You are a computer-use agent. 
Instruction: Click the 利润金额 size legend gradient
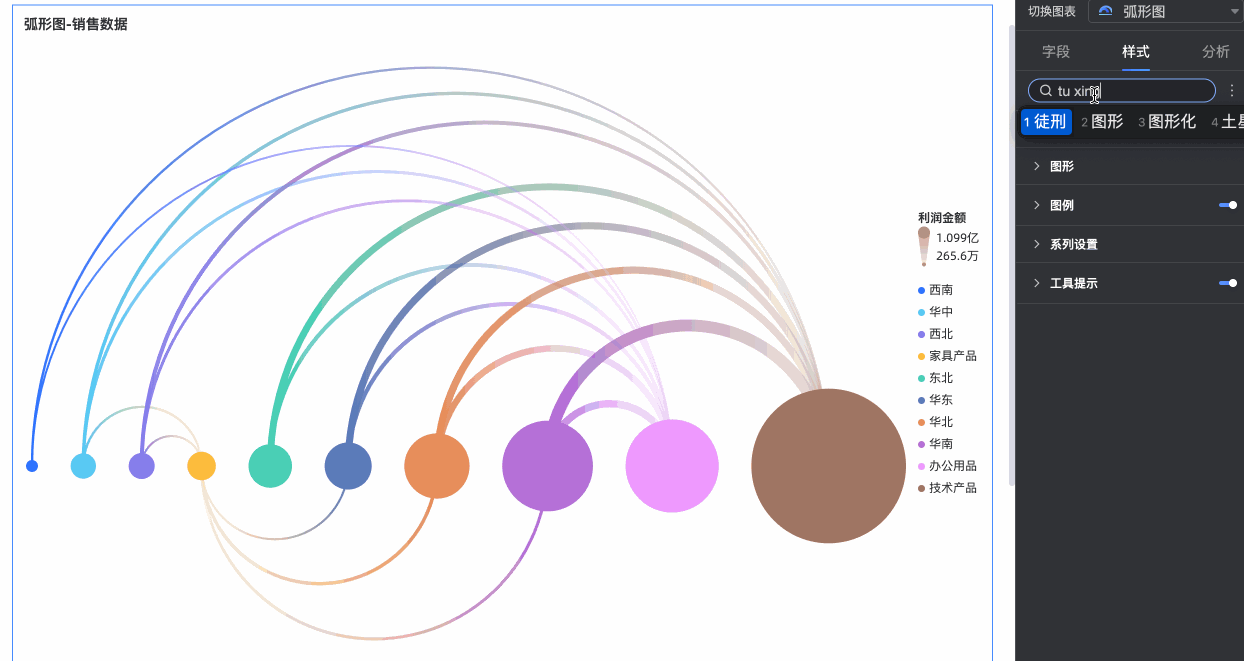tap(924, 246)
